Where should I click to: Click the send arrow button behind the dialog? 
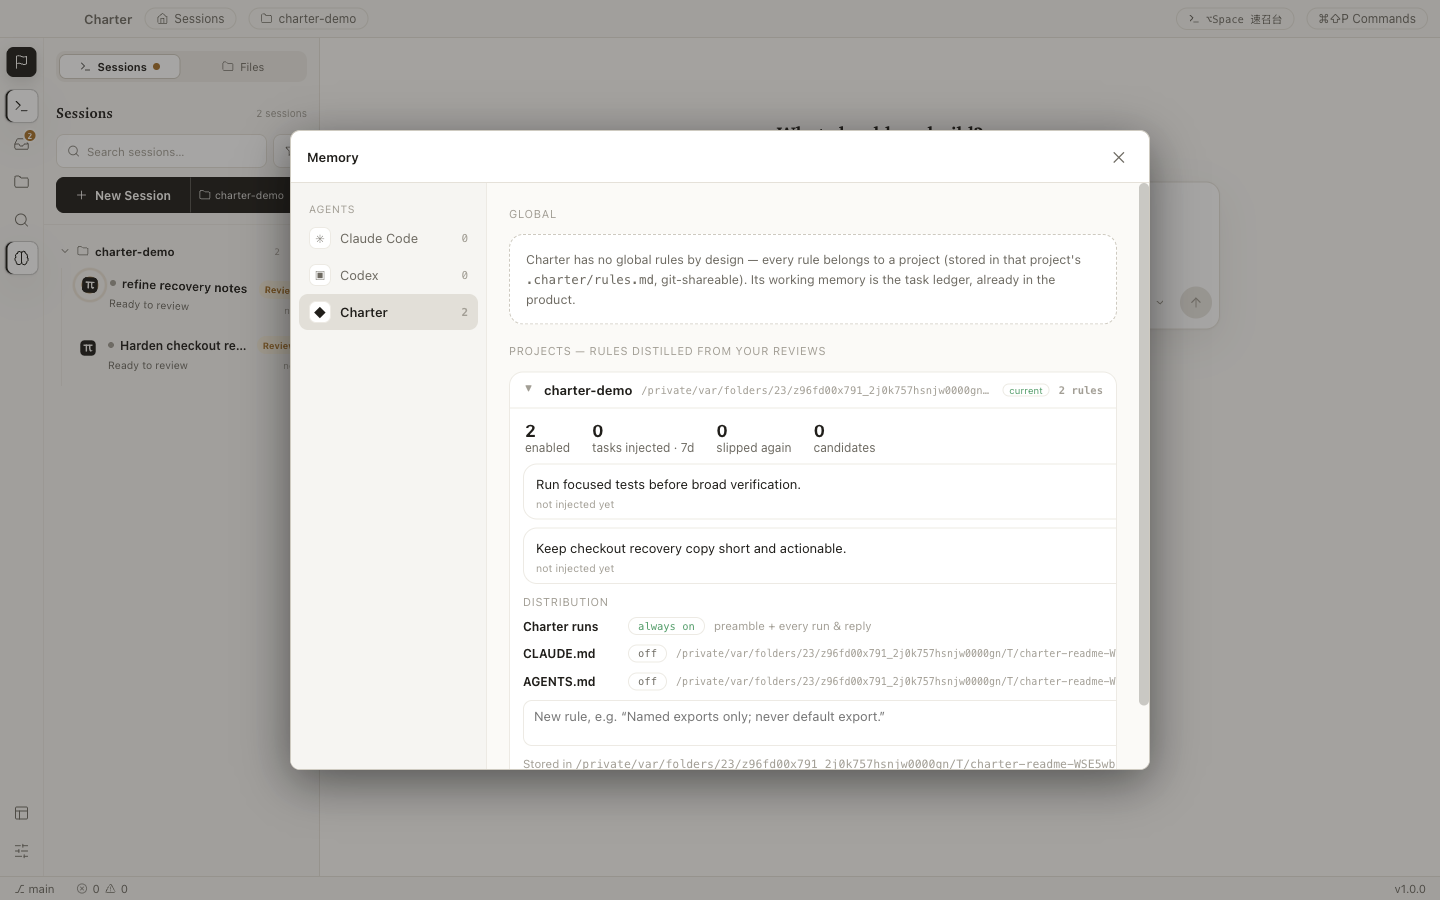(x=1195, y=302)
